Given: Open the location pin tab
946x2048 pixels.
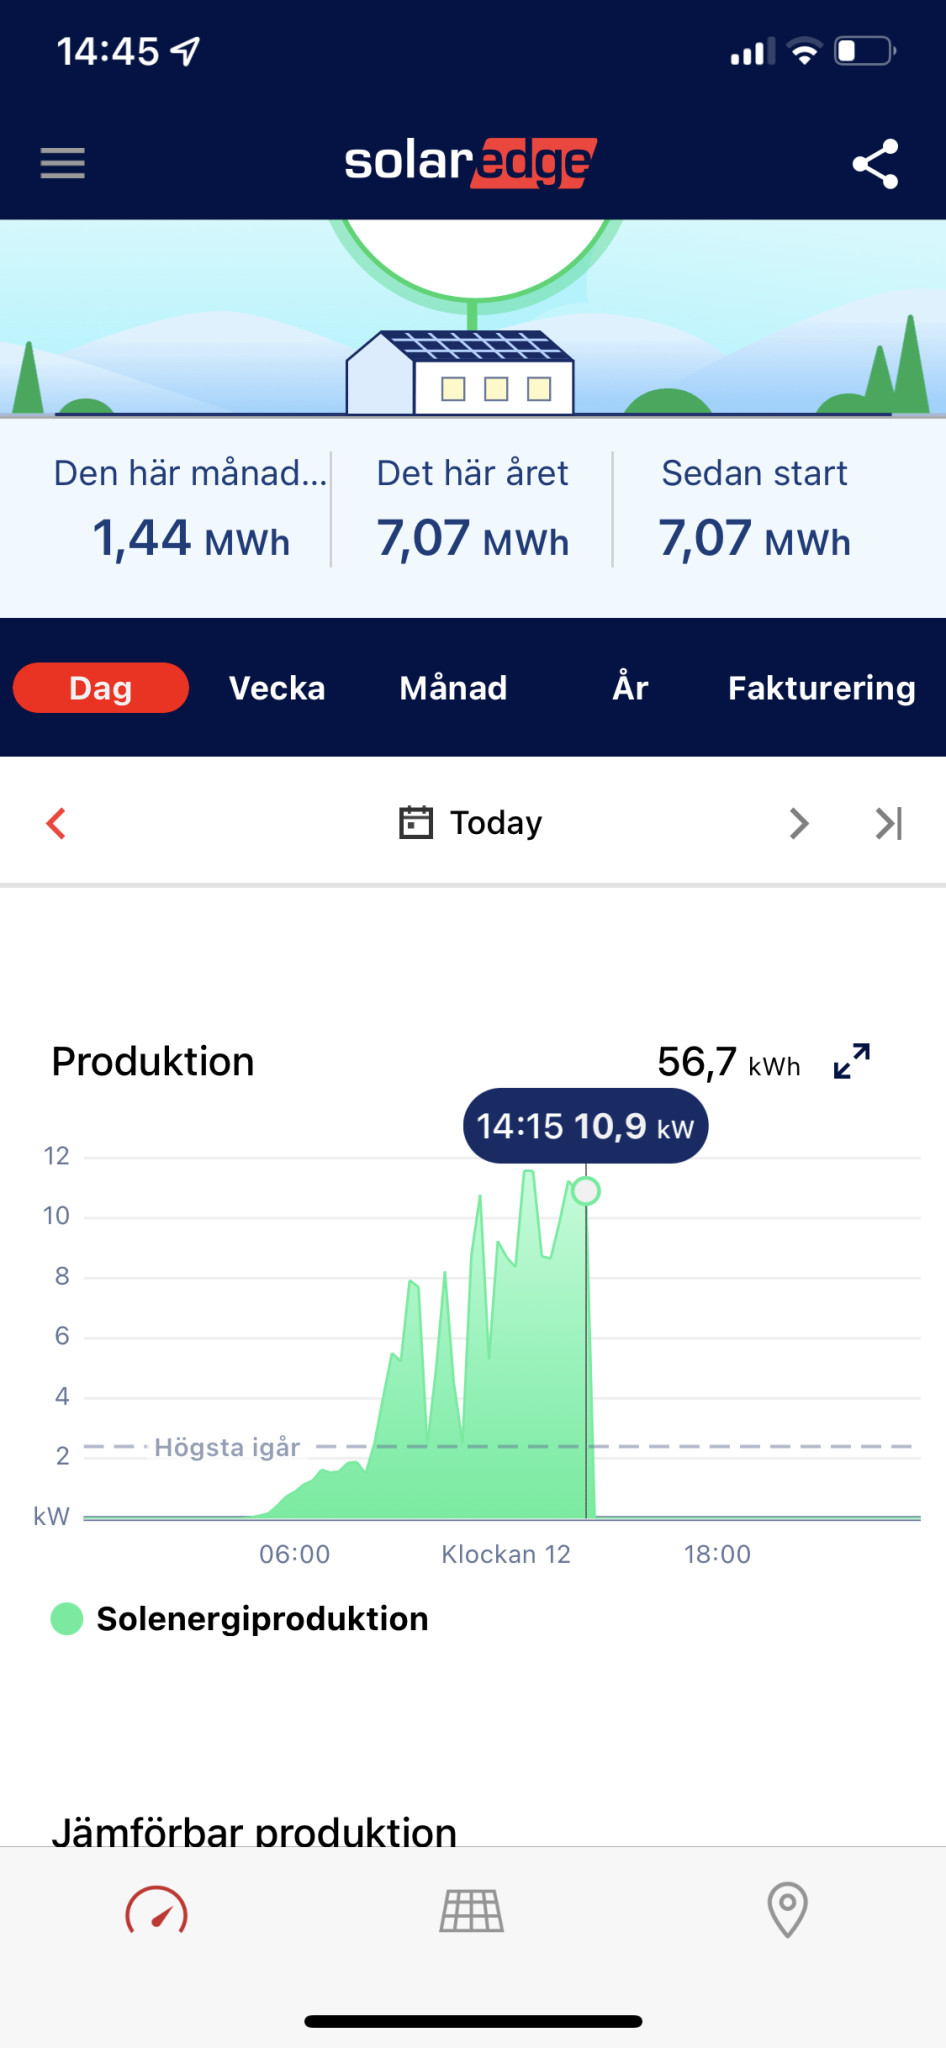Looking at the screenshot, I should click(x=787, y=1910).
